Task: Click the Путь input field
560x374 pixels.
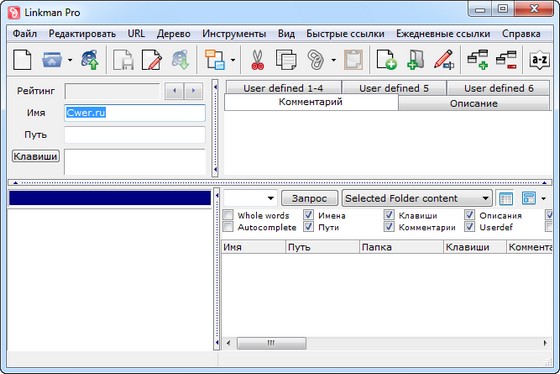Action: click(135, 135)
